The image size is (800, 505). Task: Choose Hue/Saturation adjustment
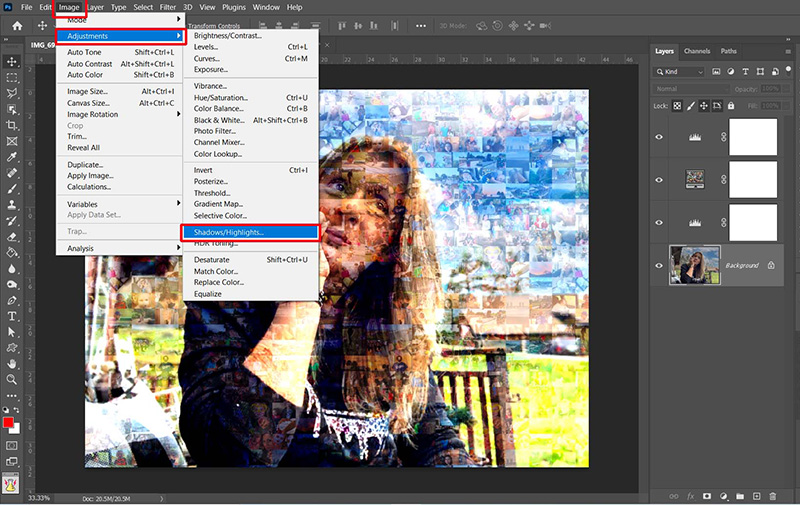[251, 97]
